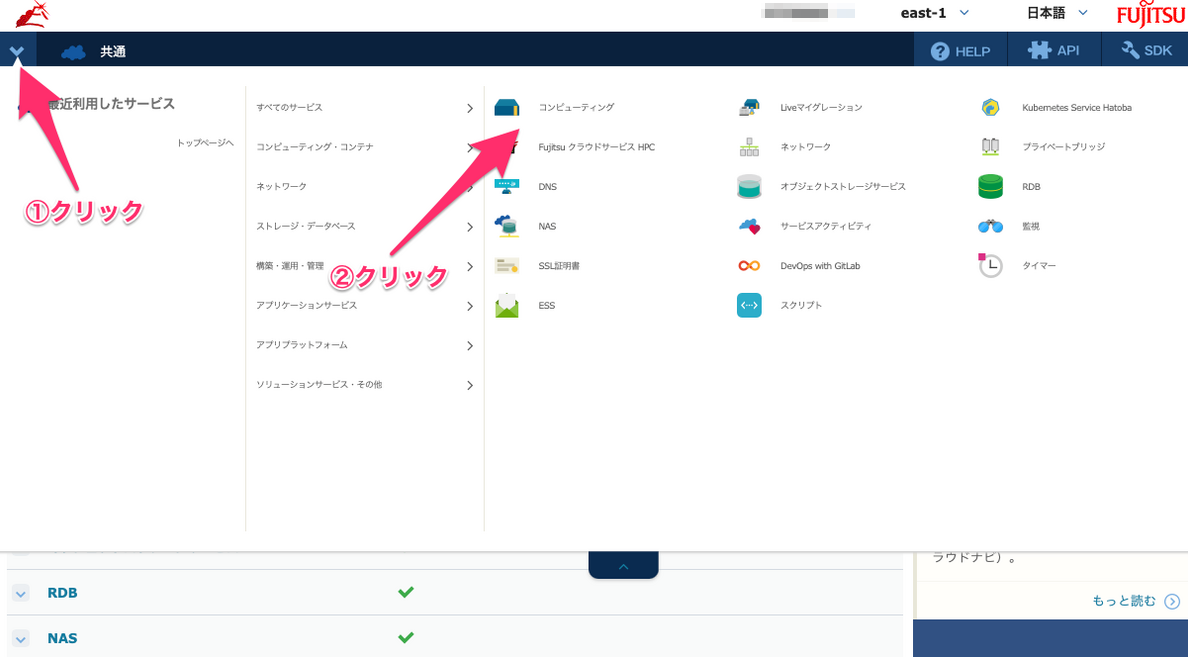
Task: Click the Kubernetes Service Hatoba icon
Action: coord(991,107)
